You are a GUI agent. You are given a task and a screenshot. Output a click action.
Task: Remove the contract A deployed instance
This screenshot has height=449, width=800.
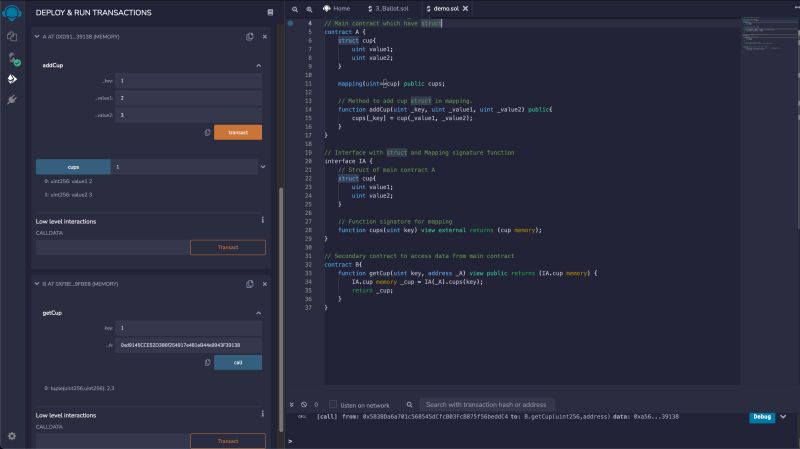click(265, 37)
